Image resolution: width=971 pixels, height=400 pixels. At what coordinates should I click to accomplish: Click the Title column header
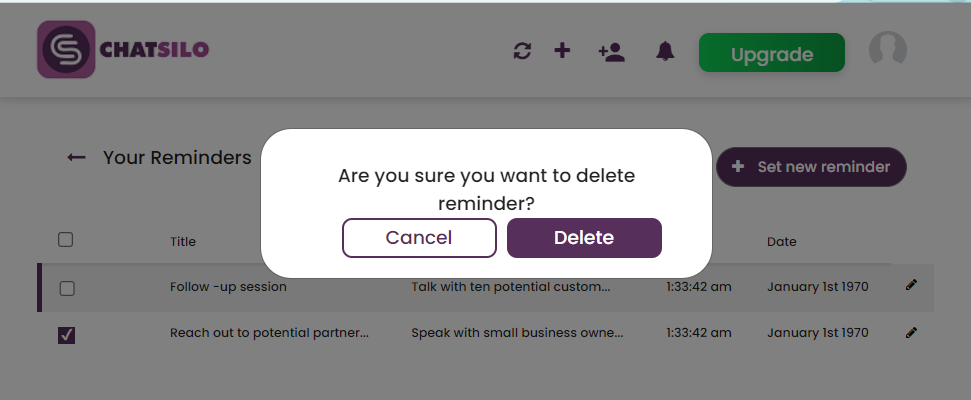click(183, 241)
